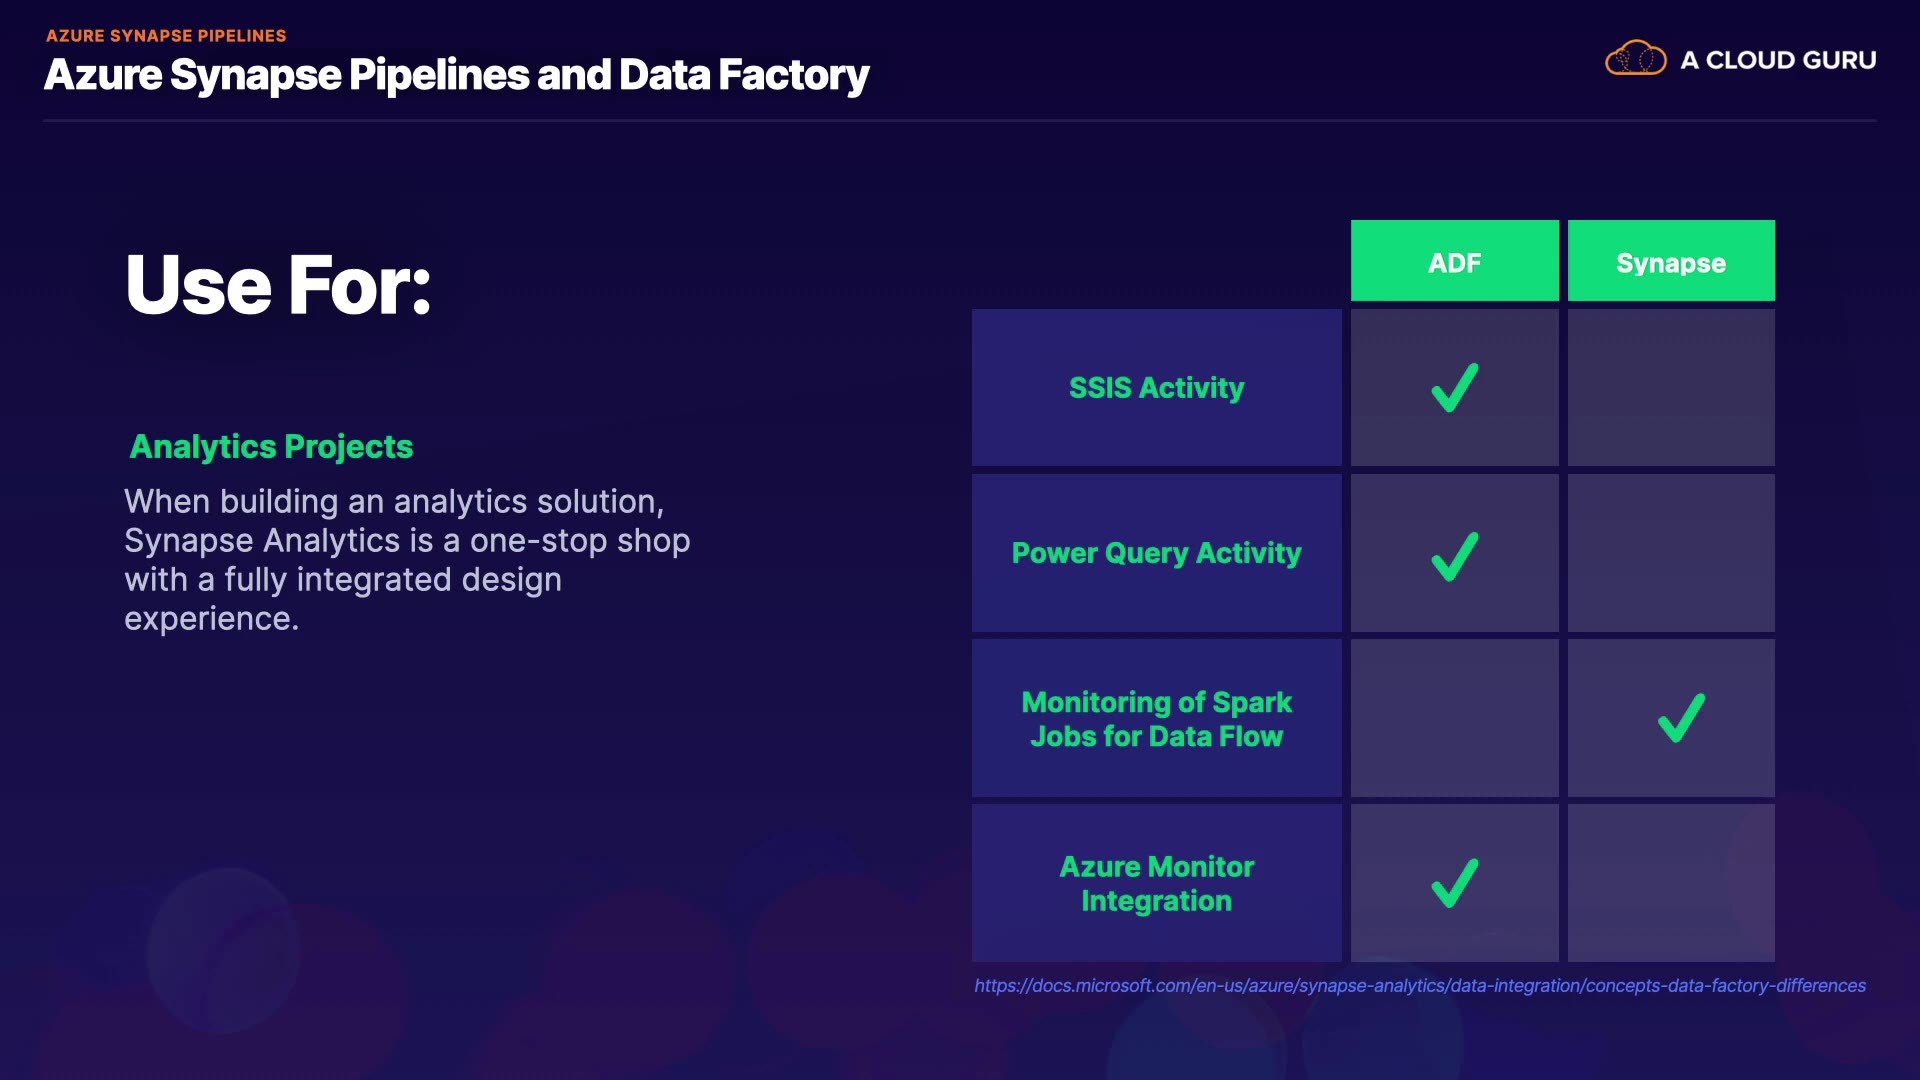Click the Power Query Activity row label
Viewport: 1920px width, 1080px height.
point(1156,553)
